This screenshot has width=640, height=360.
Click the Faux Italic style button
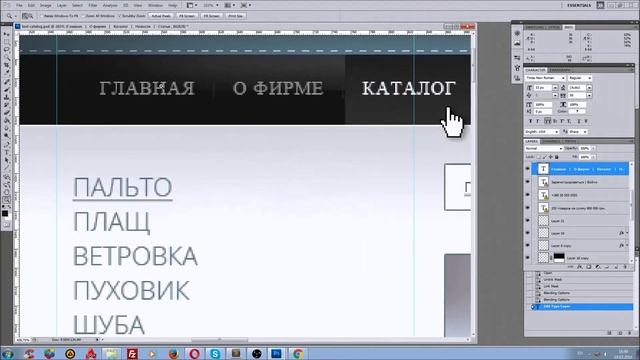click(538, 121)
